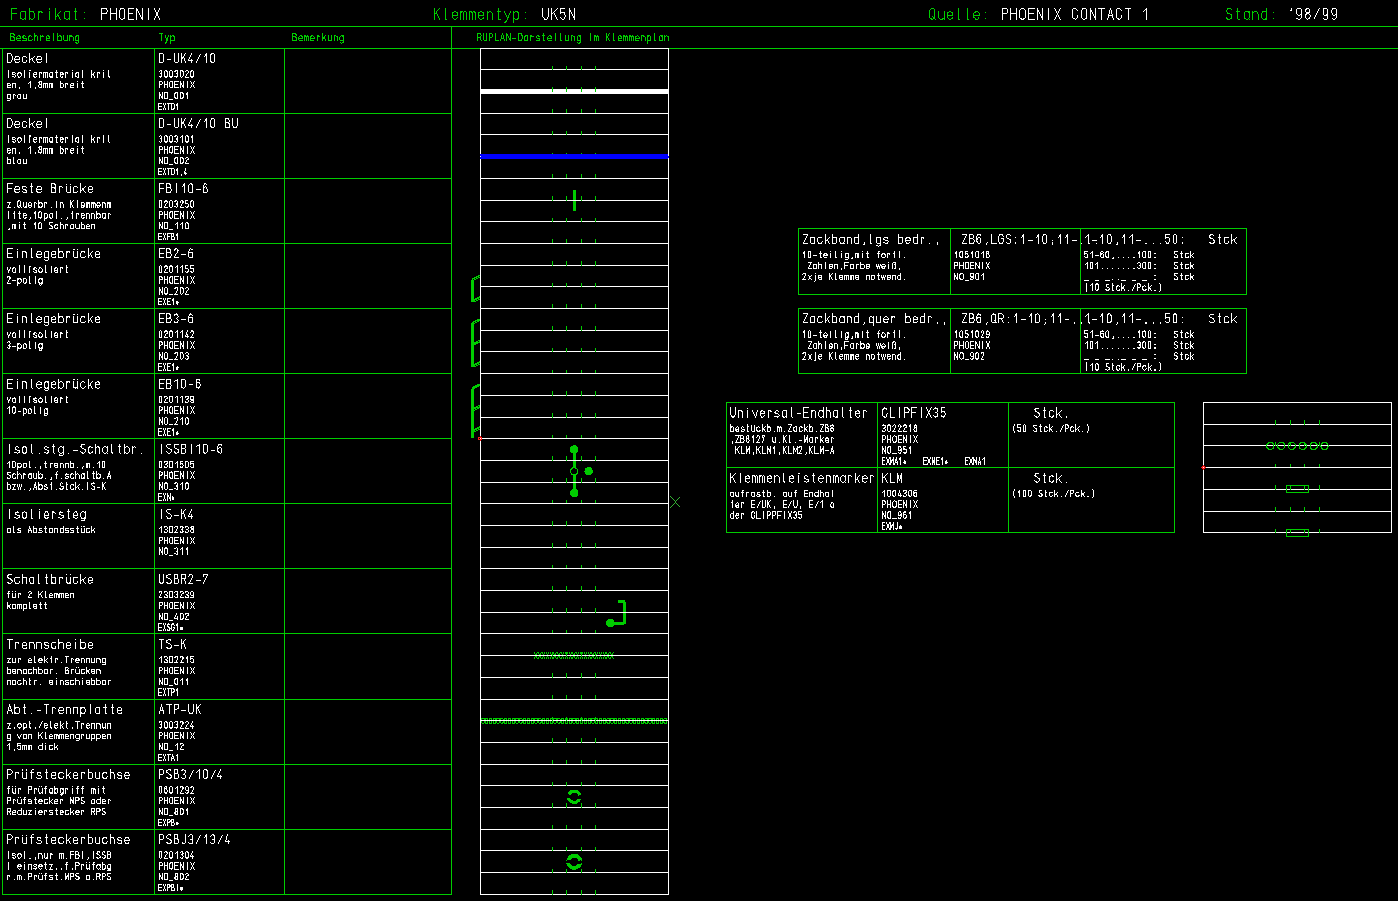The image size is (1398, 901).
Task: Select the TS-K hatched separator disc symbol
Action: pos(574,656)
